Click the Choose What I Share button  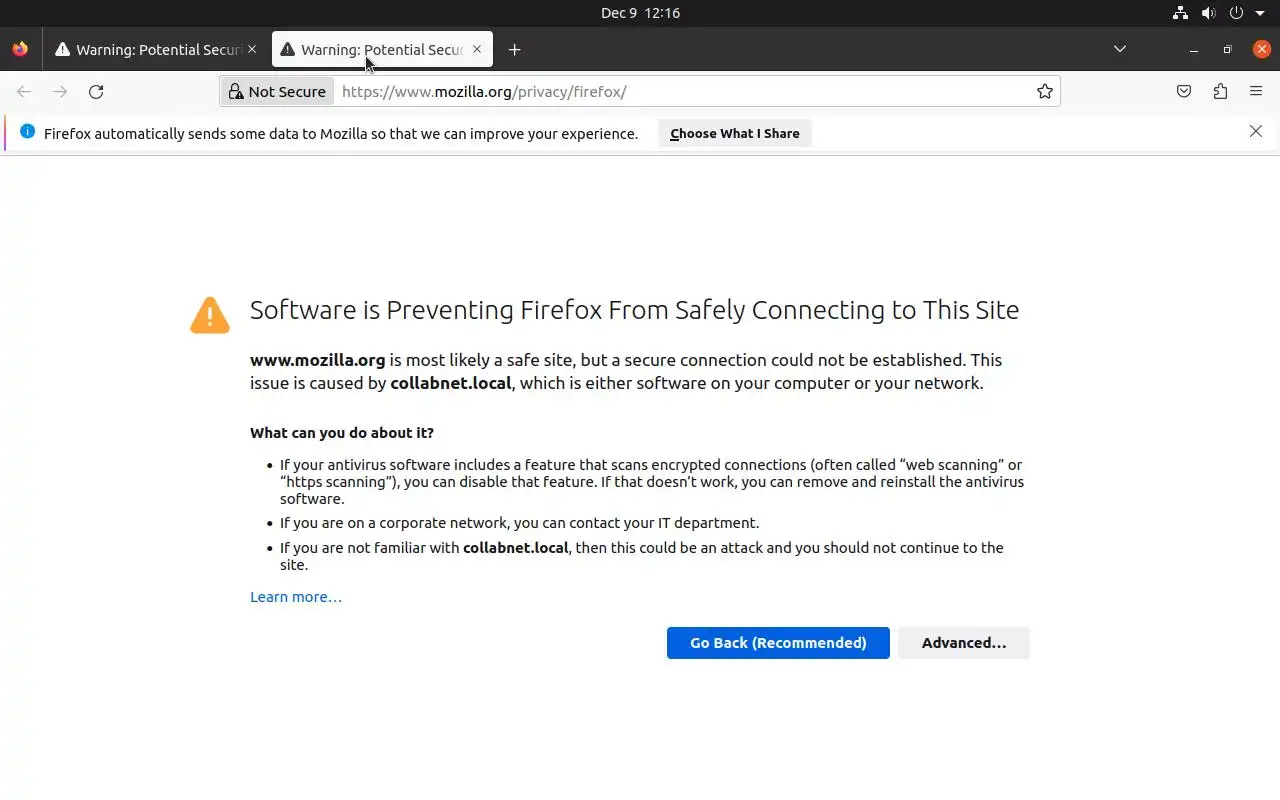click(735, 133)
